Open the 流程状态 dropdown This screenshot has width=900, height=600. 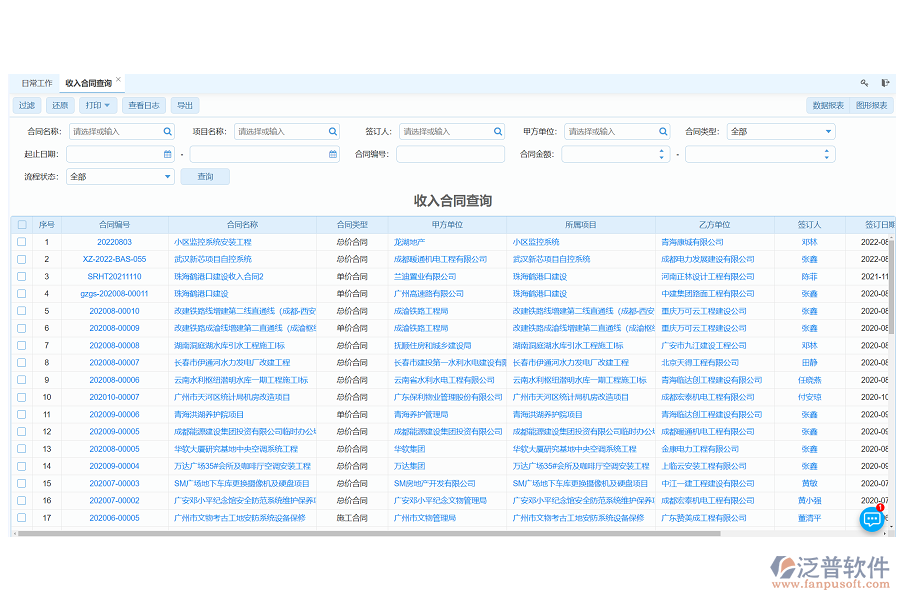pyautogui.click(x=118, y=176)
